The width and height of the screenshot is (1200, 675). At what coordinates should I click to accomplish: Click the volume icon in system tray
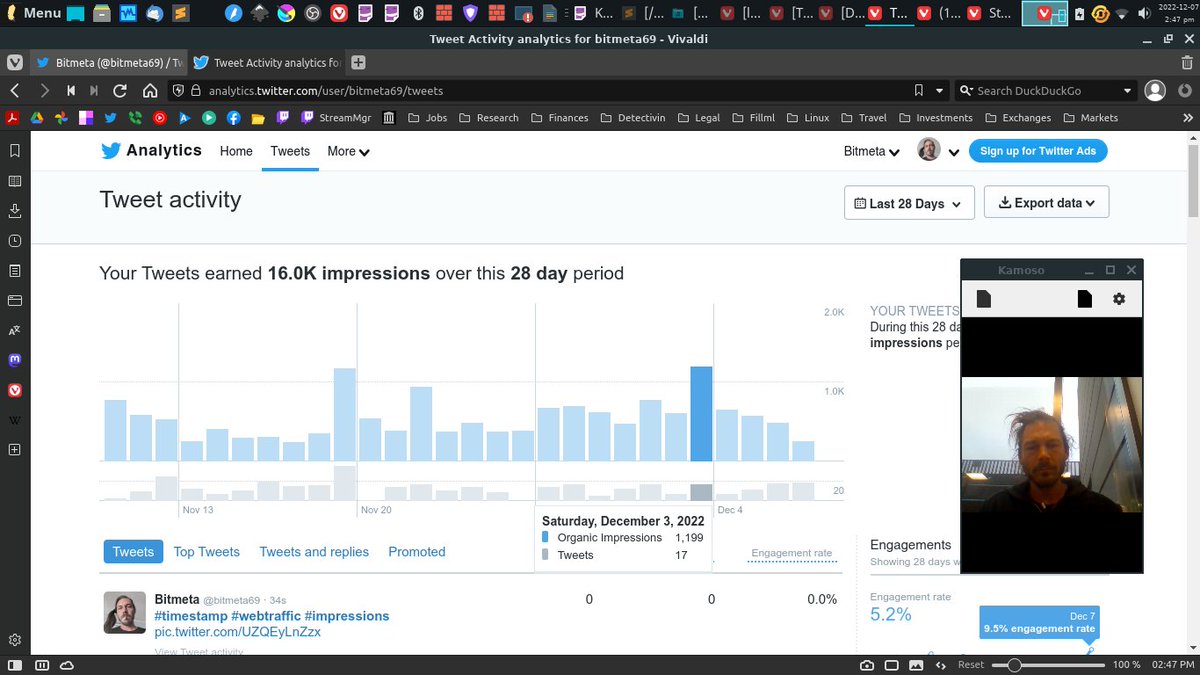pyautogui.click(x=1145, y=14)
